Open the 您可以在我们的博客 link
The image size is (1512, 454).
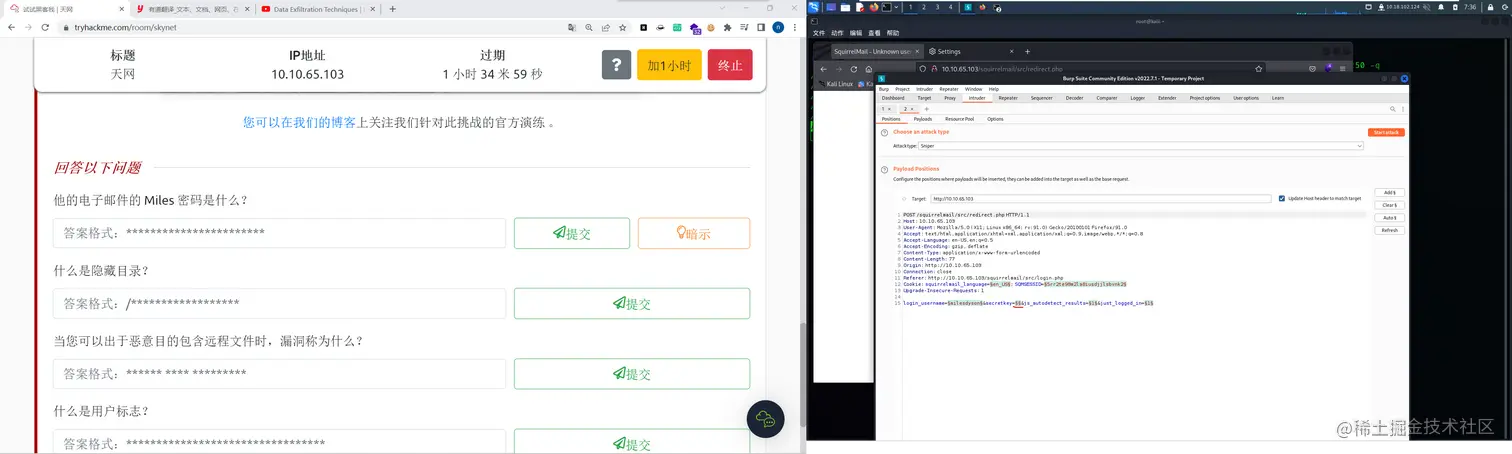300,122
